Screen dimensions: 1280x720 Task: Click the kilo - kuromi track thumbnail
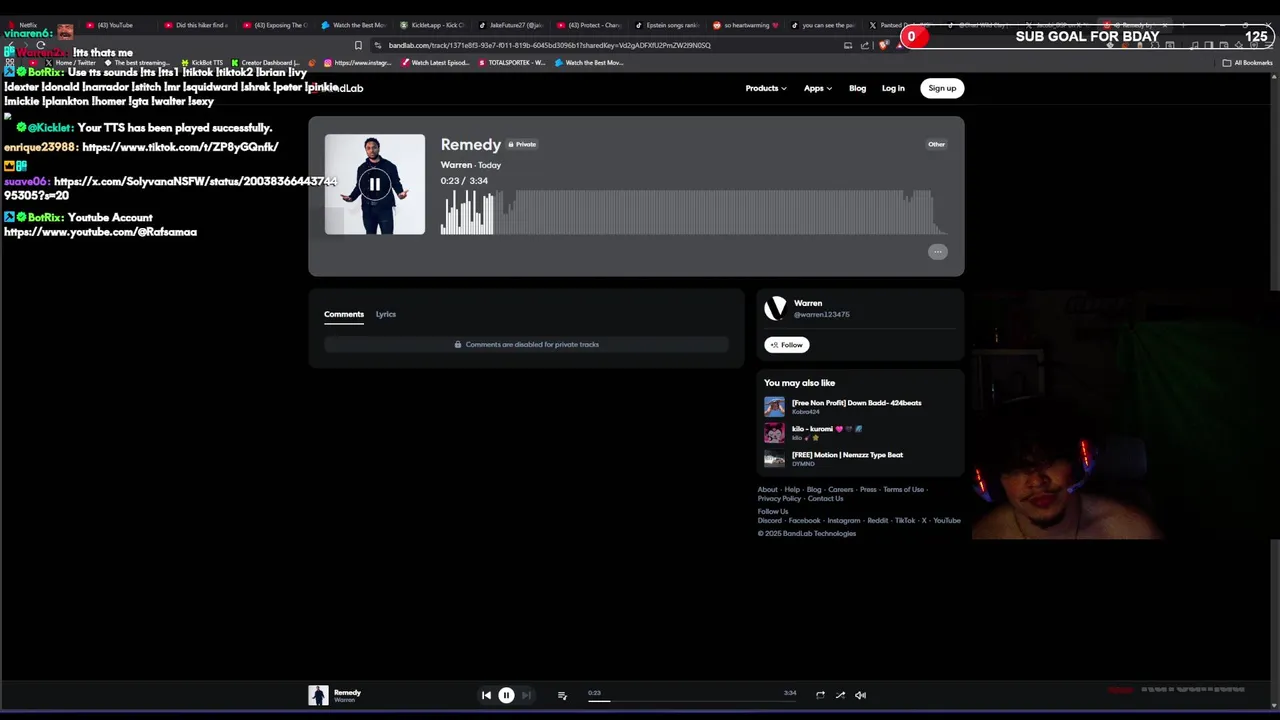[775, 433]
